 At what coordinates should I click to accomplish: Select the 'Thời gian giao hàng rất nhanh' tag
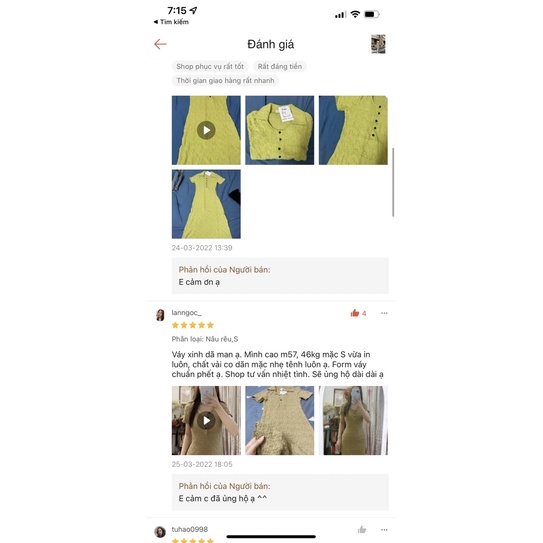[x=225, y=81]
